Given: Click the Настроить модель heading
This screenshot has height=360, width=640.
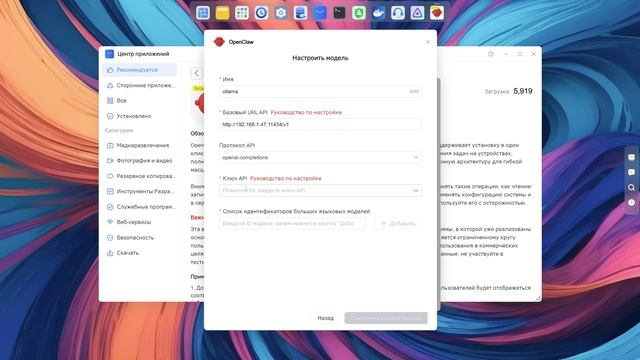Looking at the screenshot, I should (320, 58).
